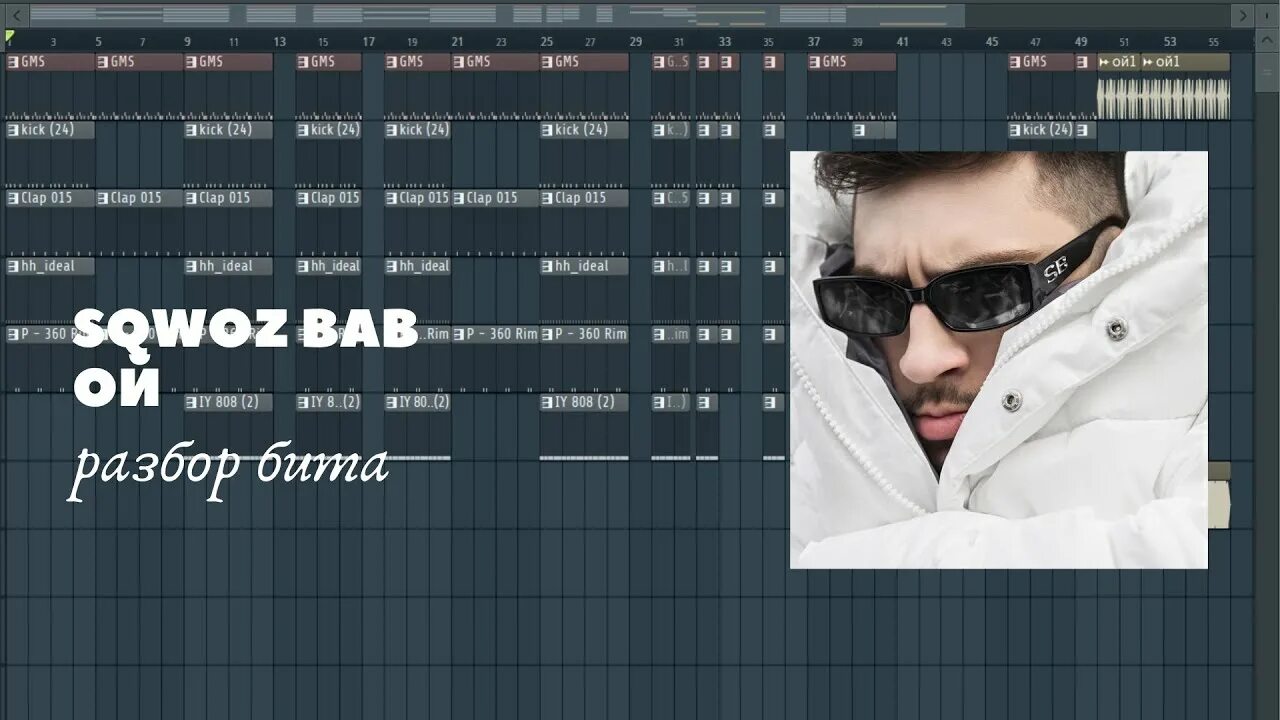Select the Clap 015 clip at bar 18
Image resolution: width=1280 pixels, height=720 pixels.
tap(418, 198)
